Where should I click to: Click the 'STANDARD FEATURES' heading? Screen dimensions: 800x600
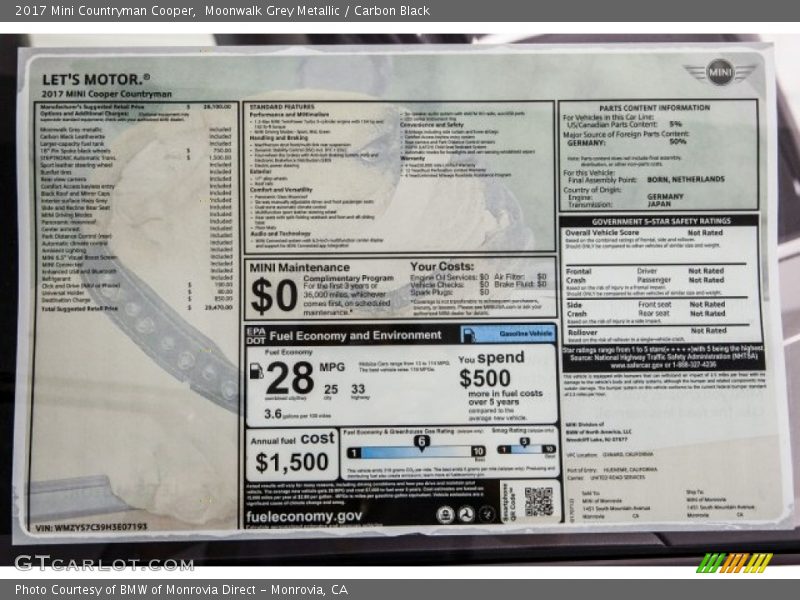[282, 107]
